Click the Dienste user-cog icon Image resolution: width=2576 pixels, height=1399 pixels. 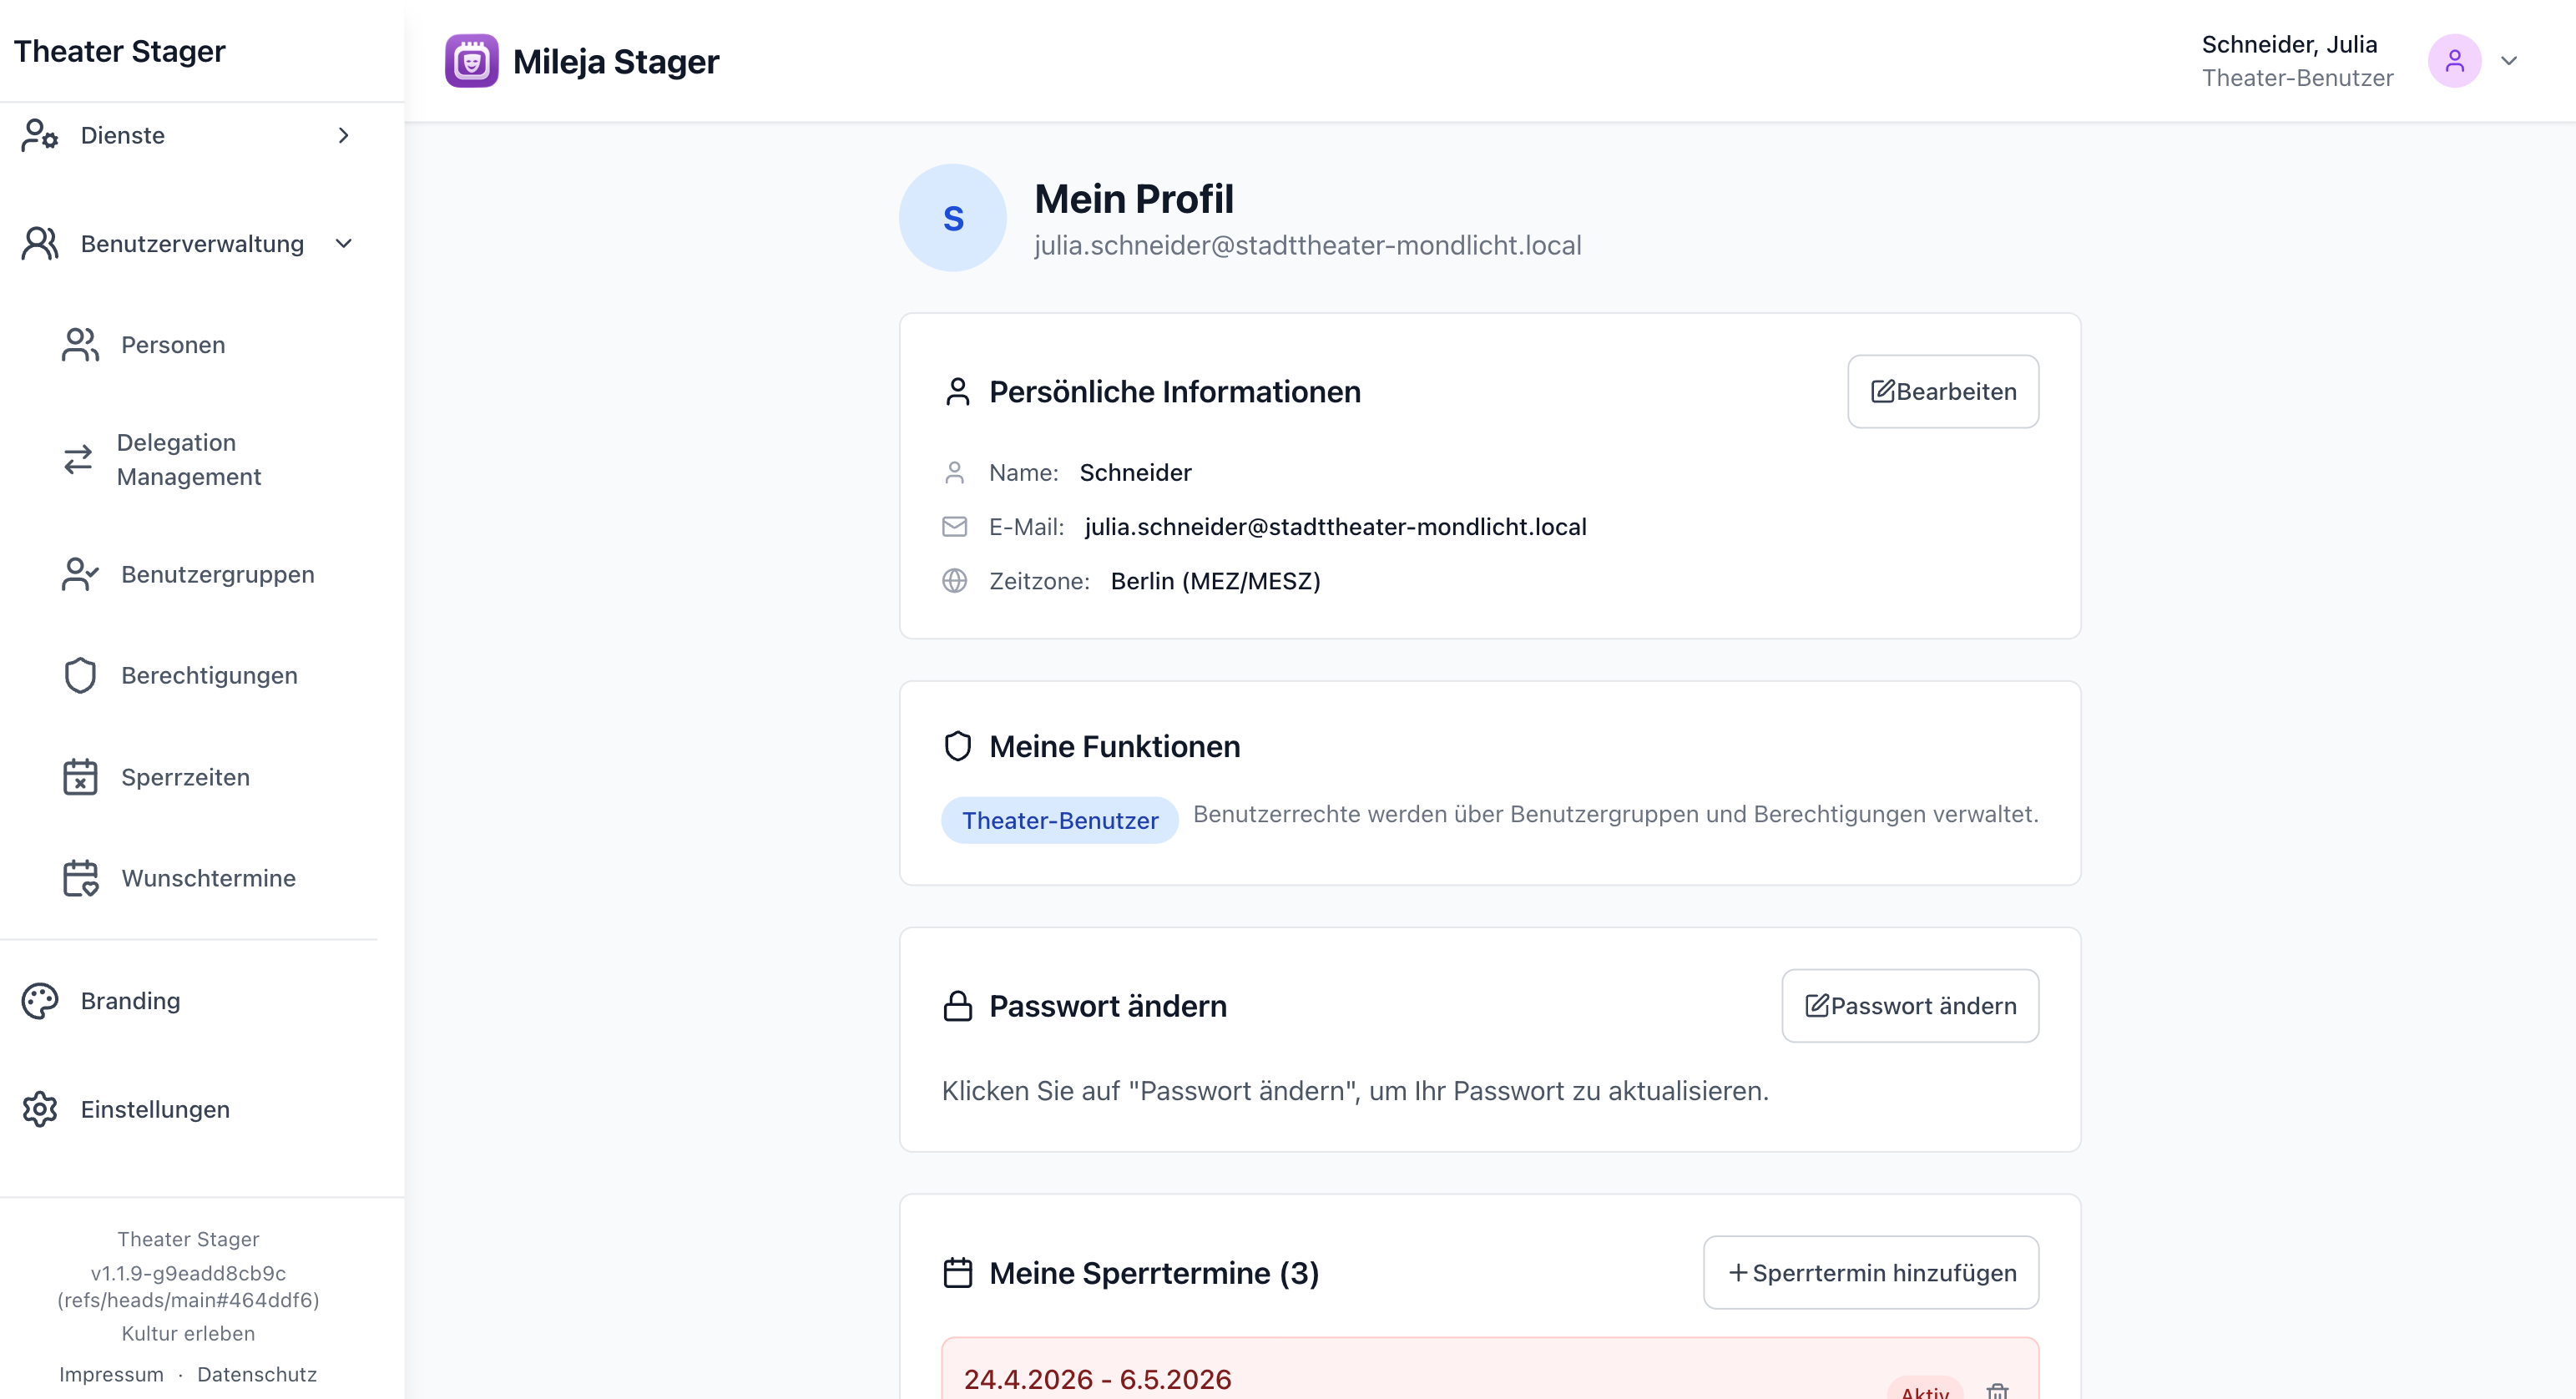pyautogui.click(x=40, y=135)
